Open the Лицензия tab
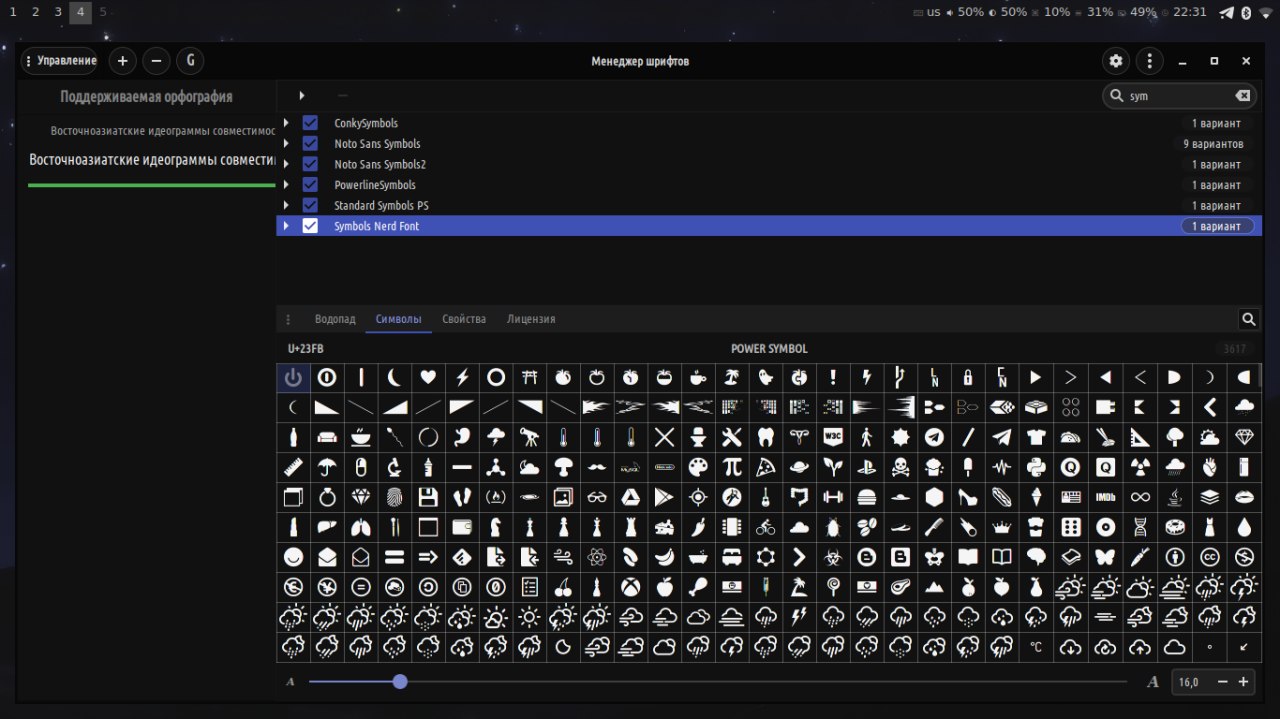The width and height of the screenshot is (1280, 719). pos(531,319)
